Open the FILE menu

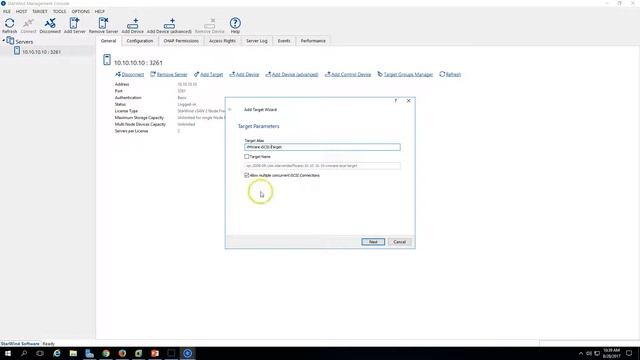(7, 11)
